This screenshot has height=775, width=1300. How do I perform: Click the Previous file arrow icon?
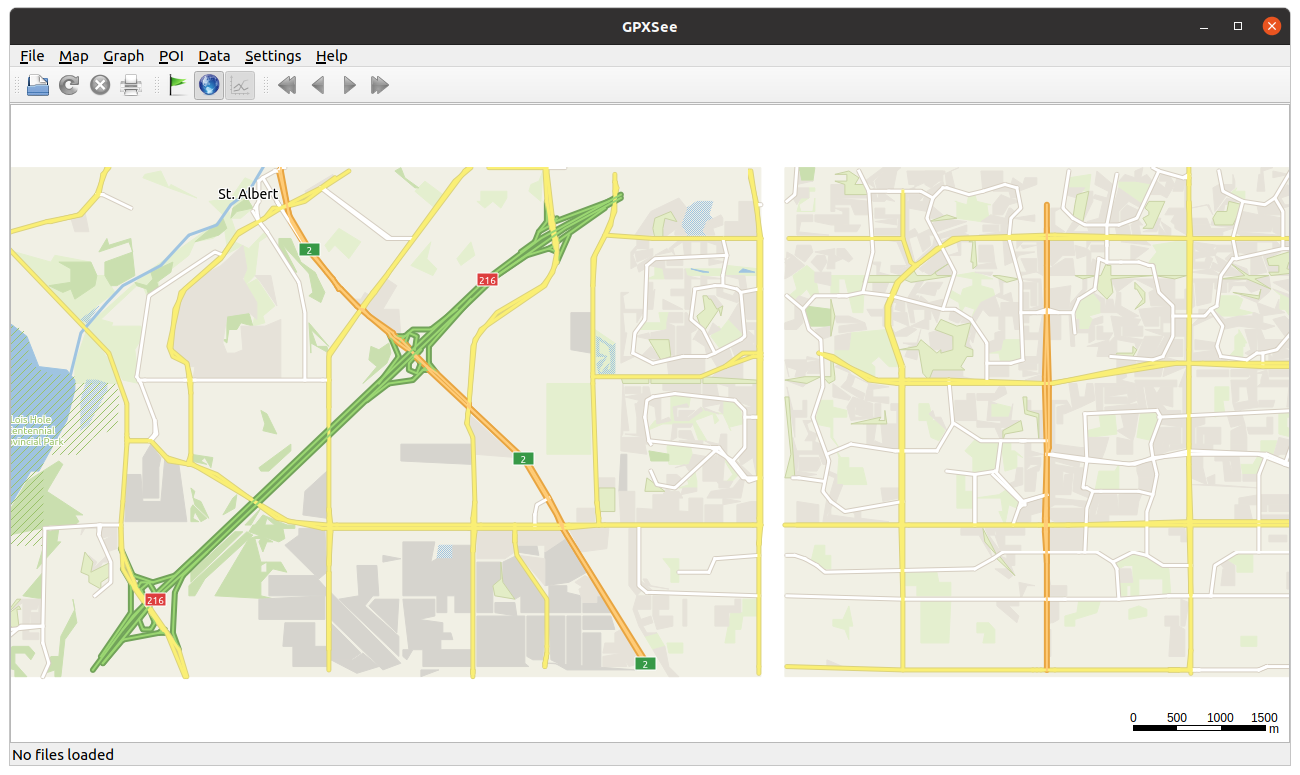318,85
